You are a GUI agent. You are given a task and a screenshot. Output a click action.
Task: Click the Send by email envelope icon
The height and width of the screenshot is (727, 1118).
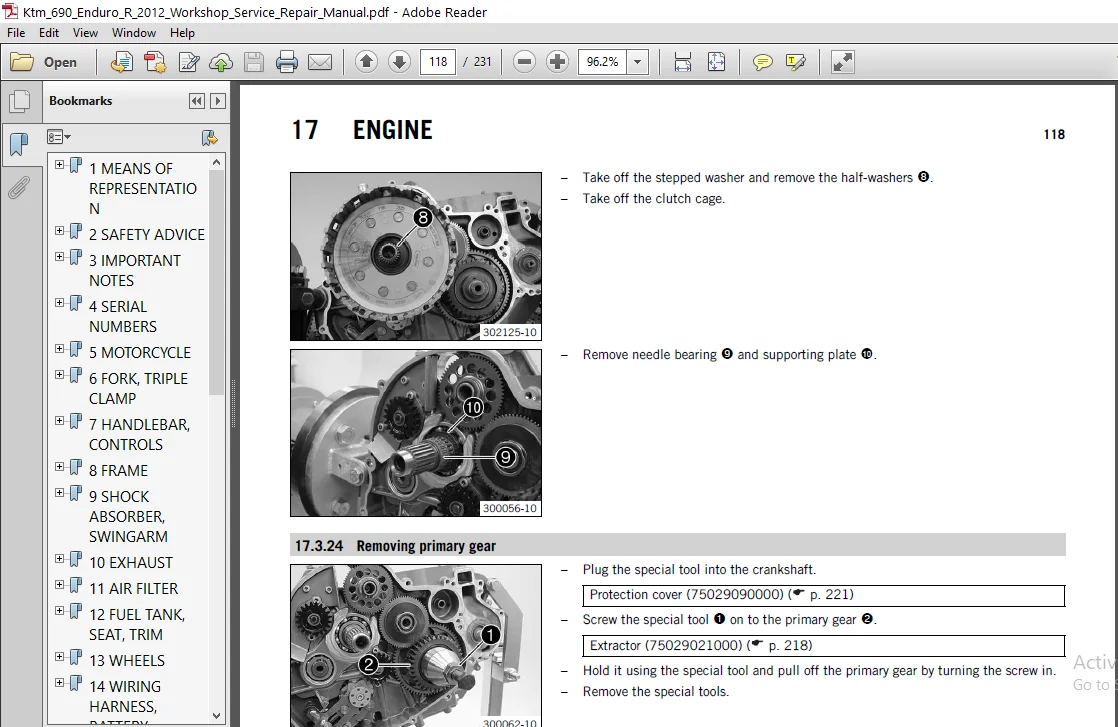tap(320, 62)
